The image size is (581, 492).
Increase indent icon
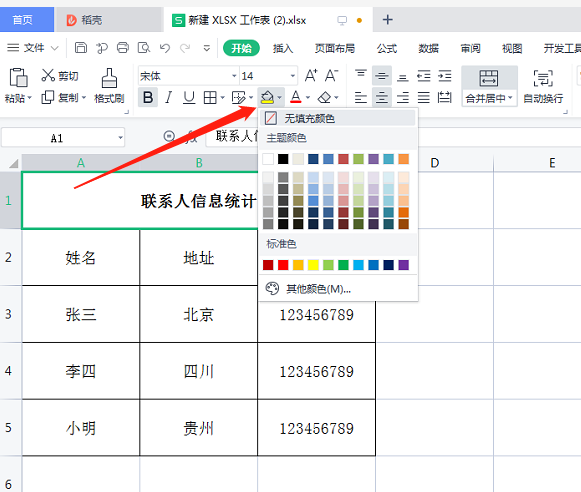(x=445, y=76)
